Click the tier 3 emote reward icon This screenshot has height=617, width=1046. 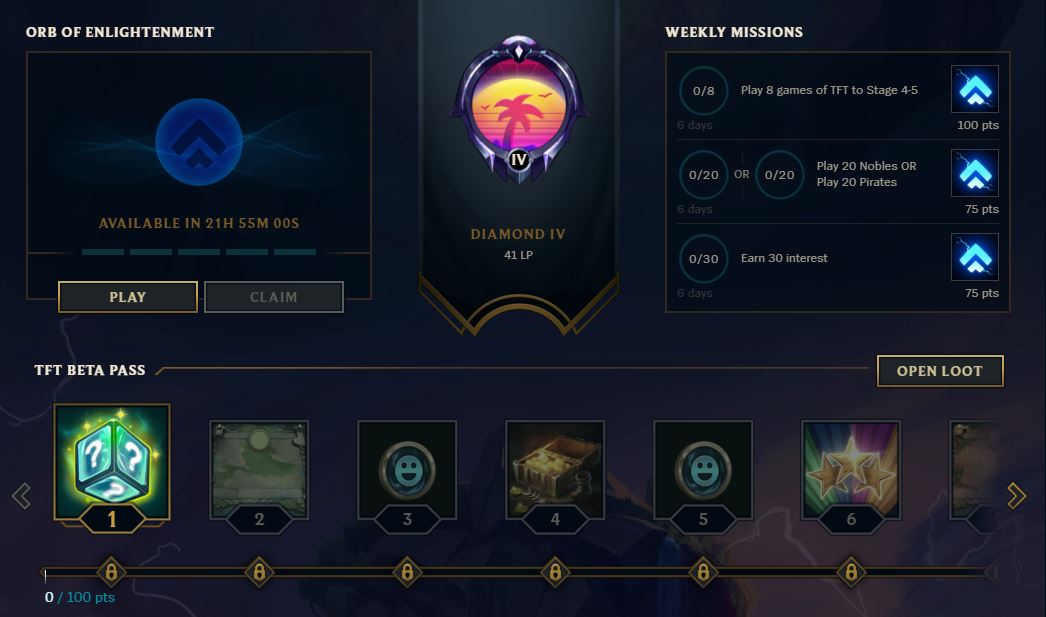(407, 470)
